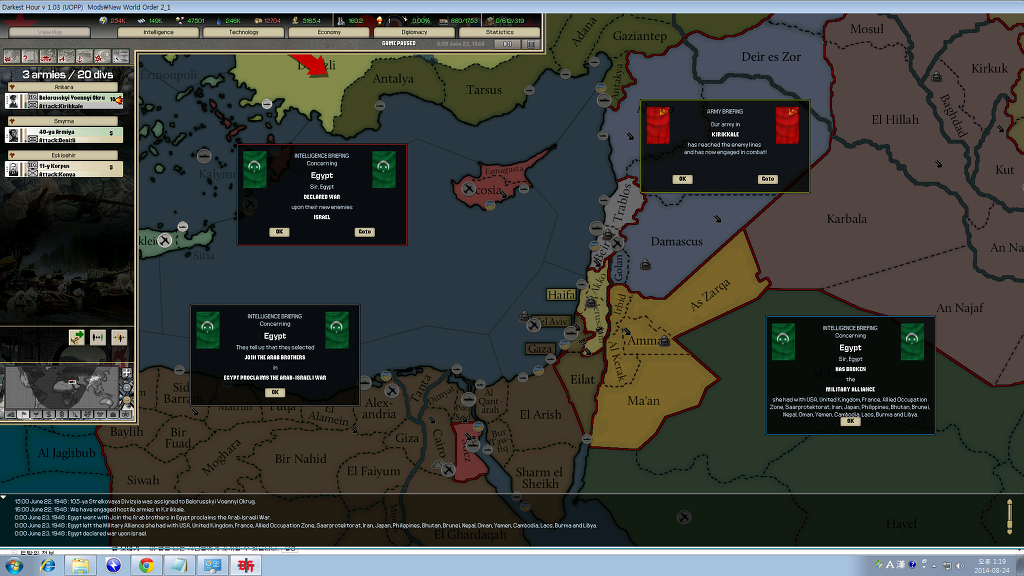Image resolution: width=1024 pixels, height=576 pixels.
Task: Click the Gaza province label
Action: (539, 349)
